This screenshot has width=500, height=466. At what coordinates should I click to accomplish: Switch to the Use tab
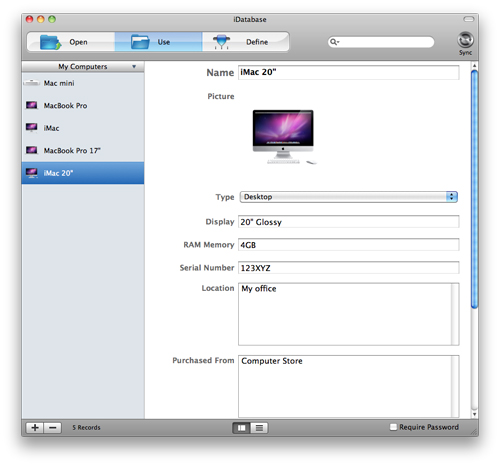pos(158,42)
